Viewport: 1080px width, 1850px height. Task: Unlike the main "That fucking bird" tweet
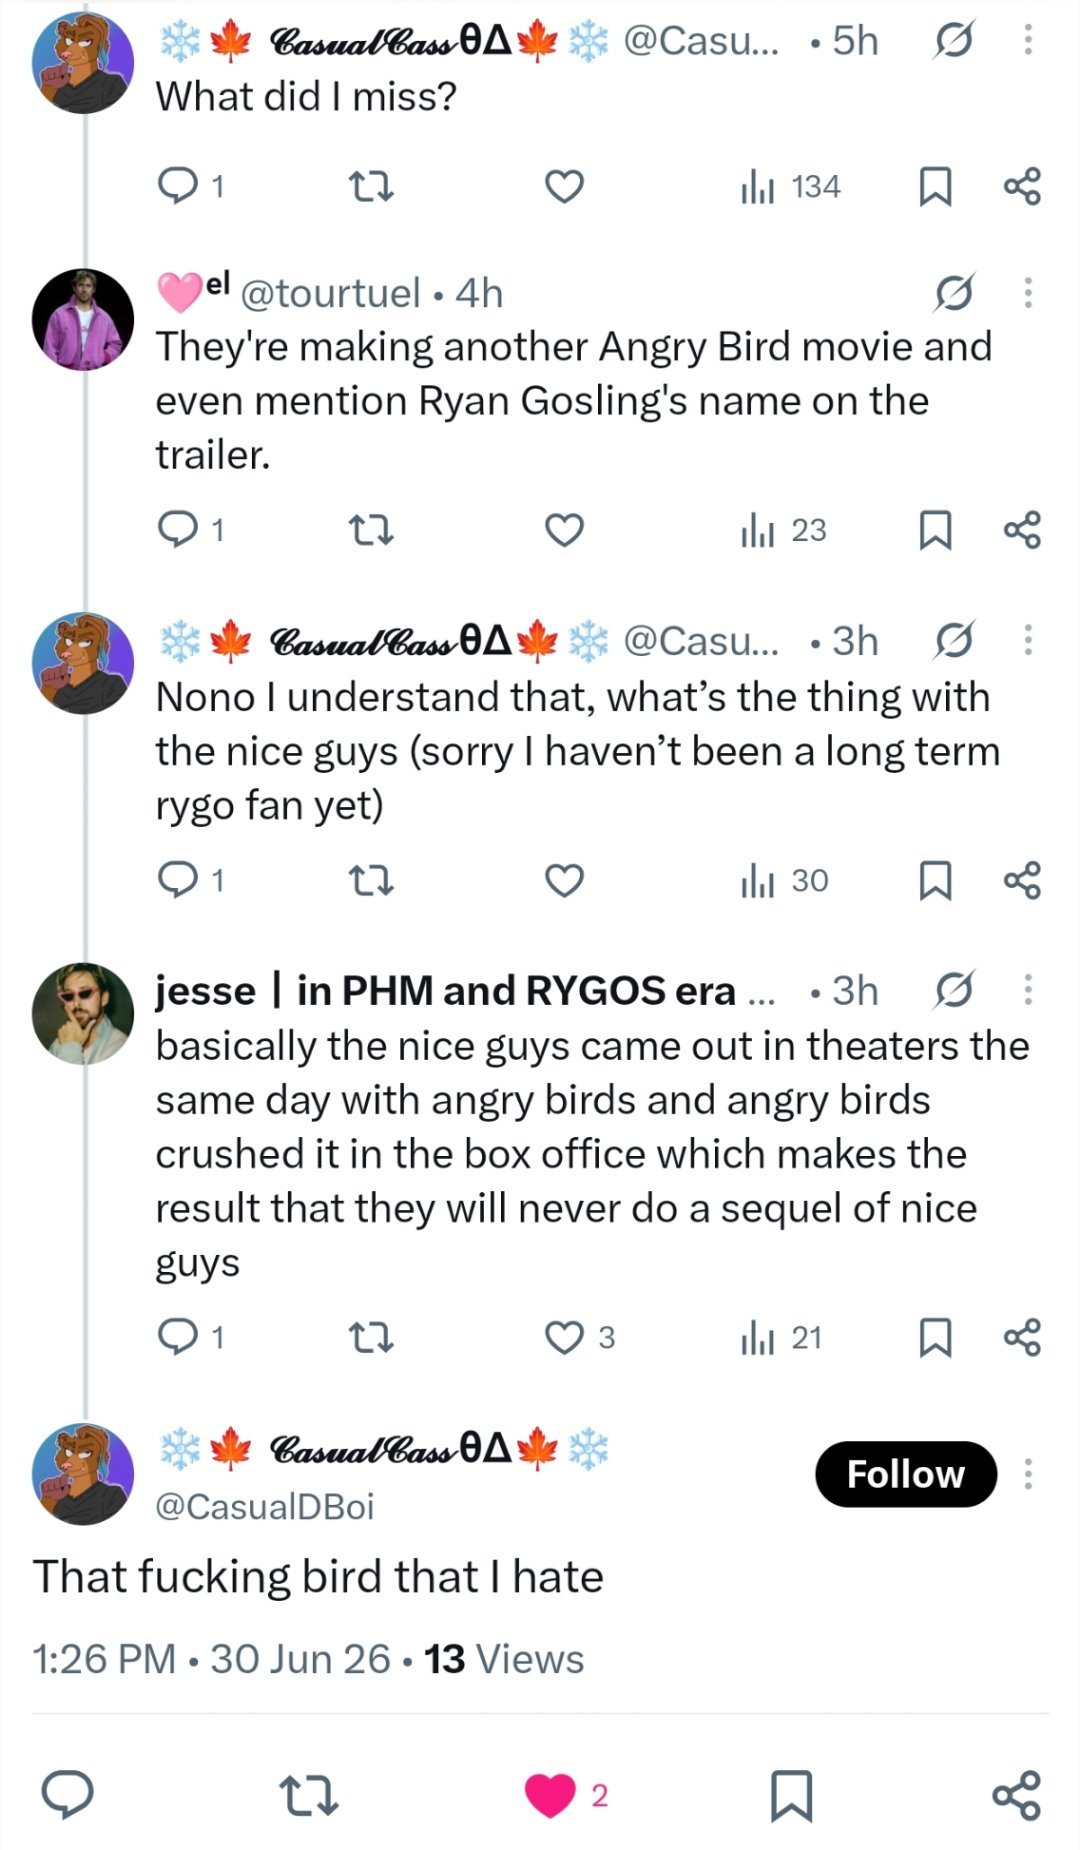click(550, 1795)
